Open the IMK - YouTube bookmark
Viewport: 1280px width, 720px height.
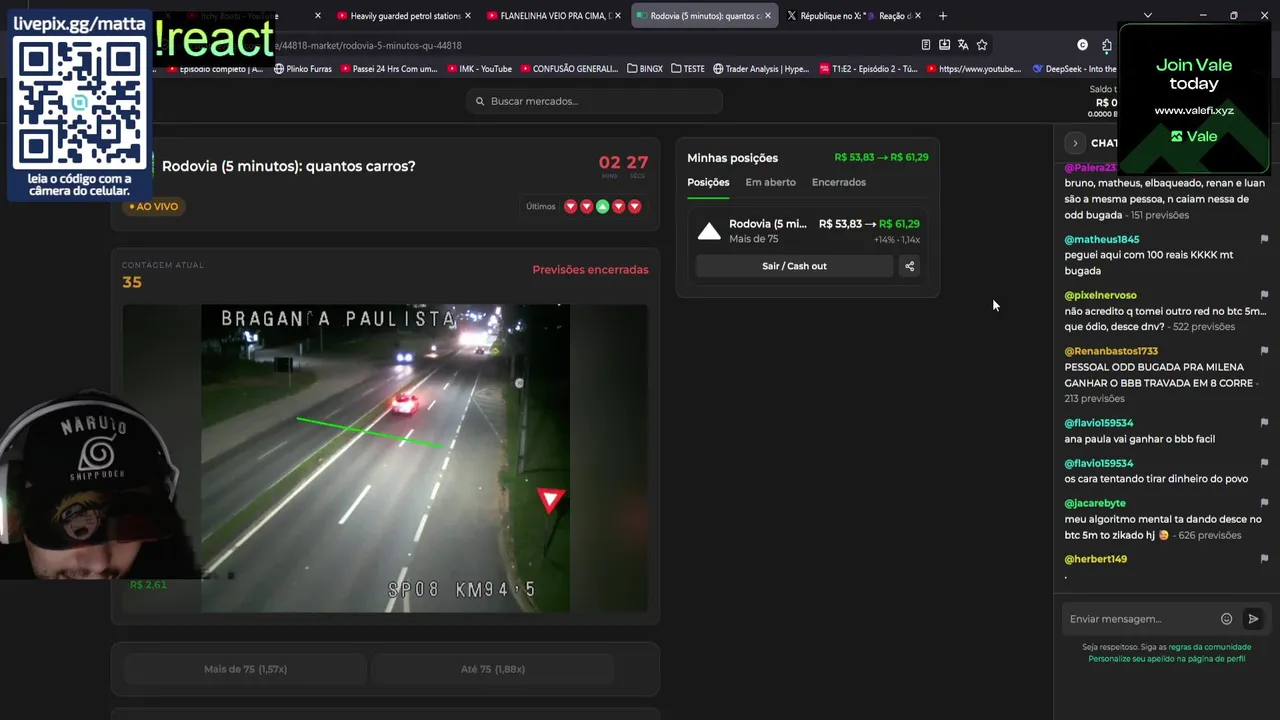[x=479, y=69]
